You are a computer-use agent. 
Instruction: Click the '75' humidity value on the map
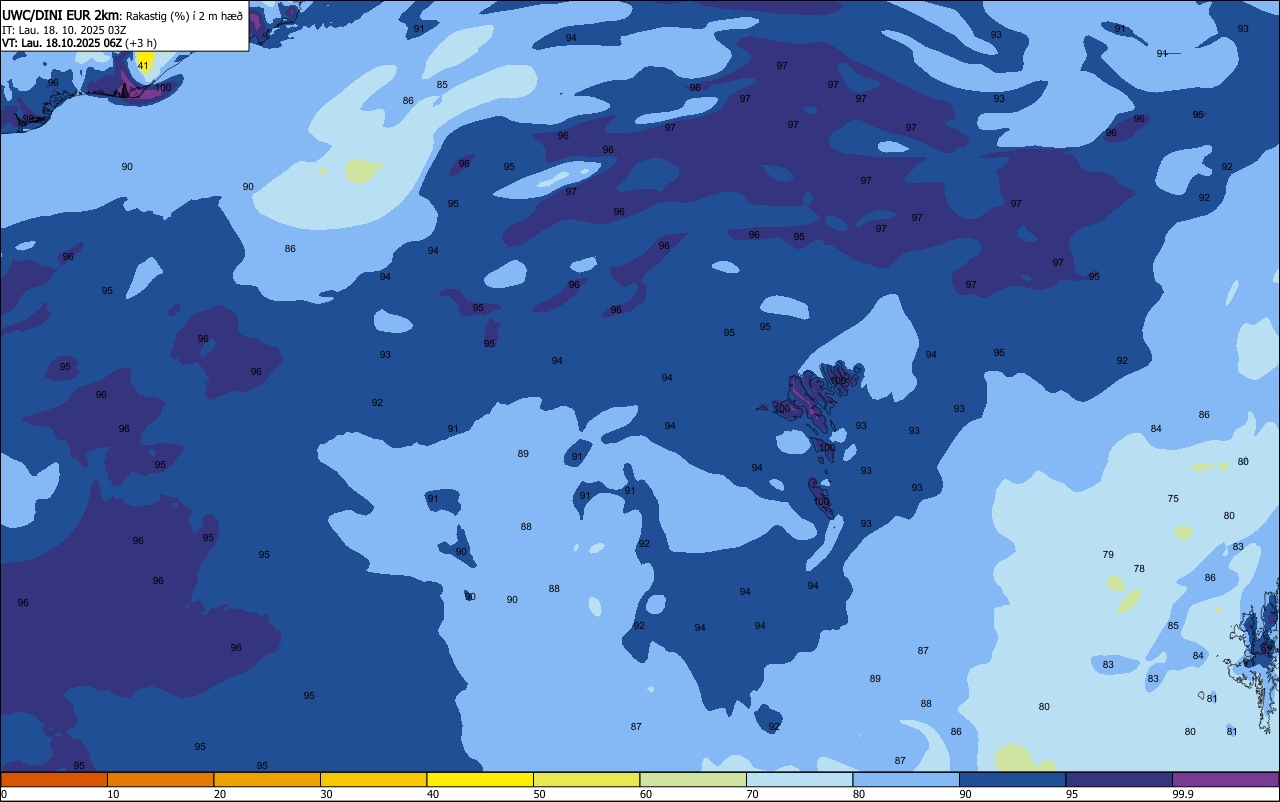1173,499
